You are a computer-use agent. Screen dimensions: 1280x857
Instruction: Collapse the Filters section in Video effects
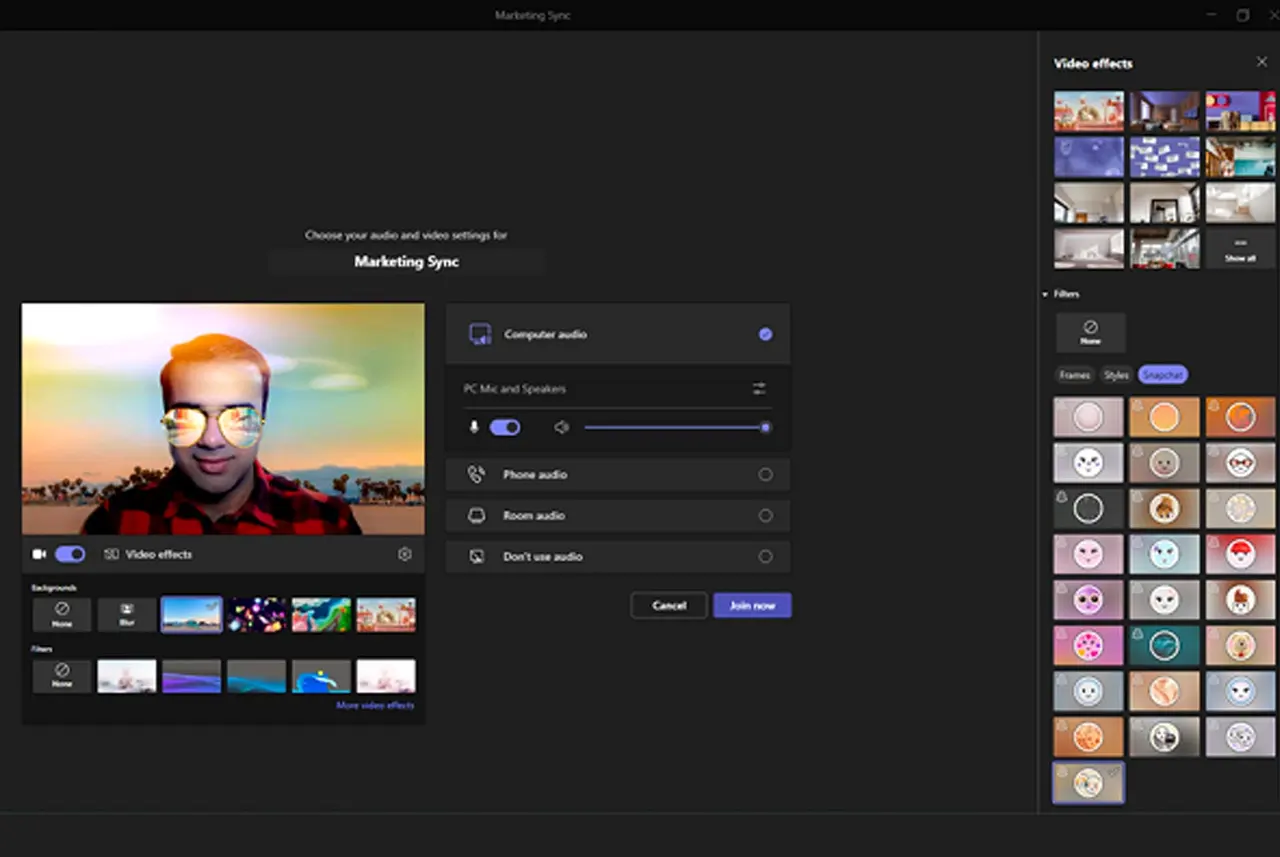[x=1045, y=294]
